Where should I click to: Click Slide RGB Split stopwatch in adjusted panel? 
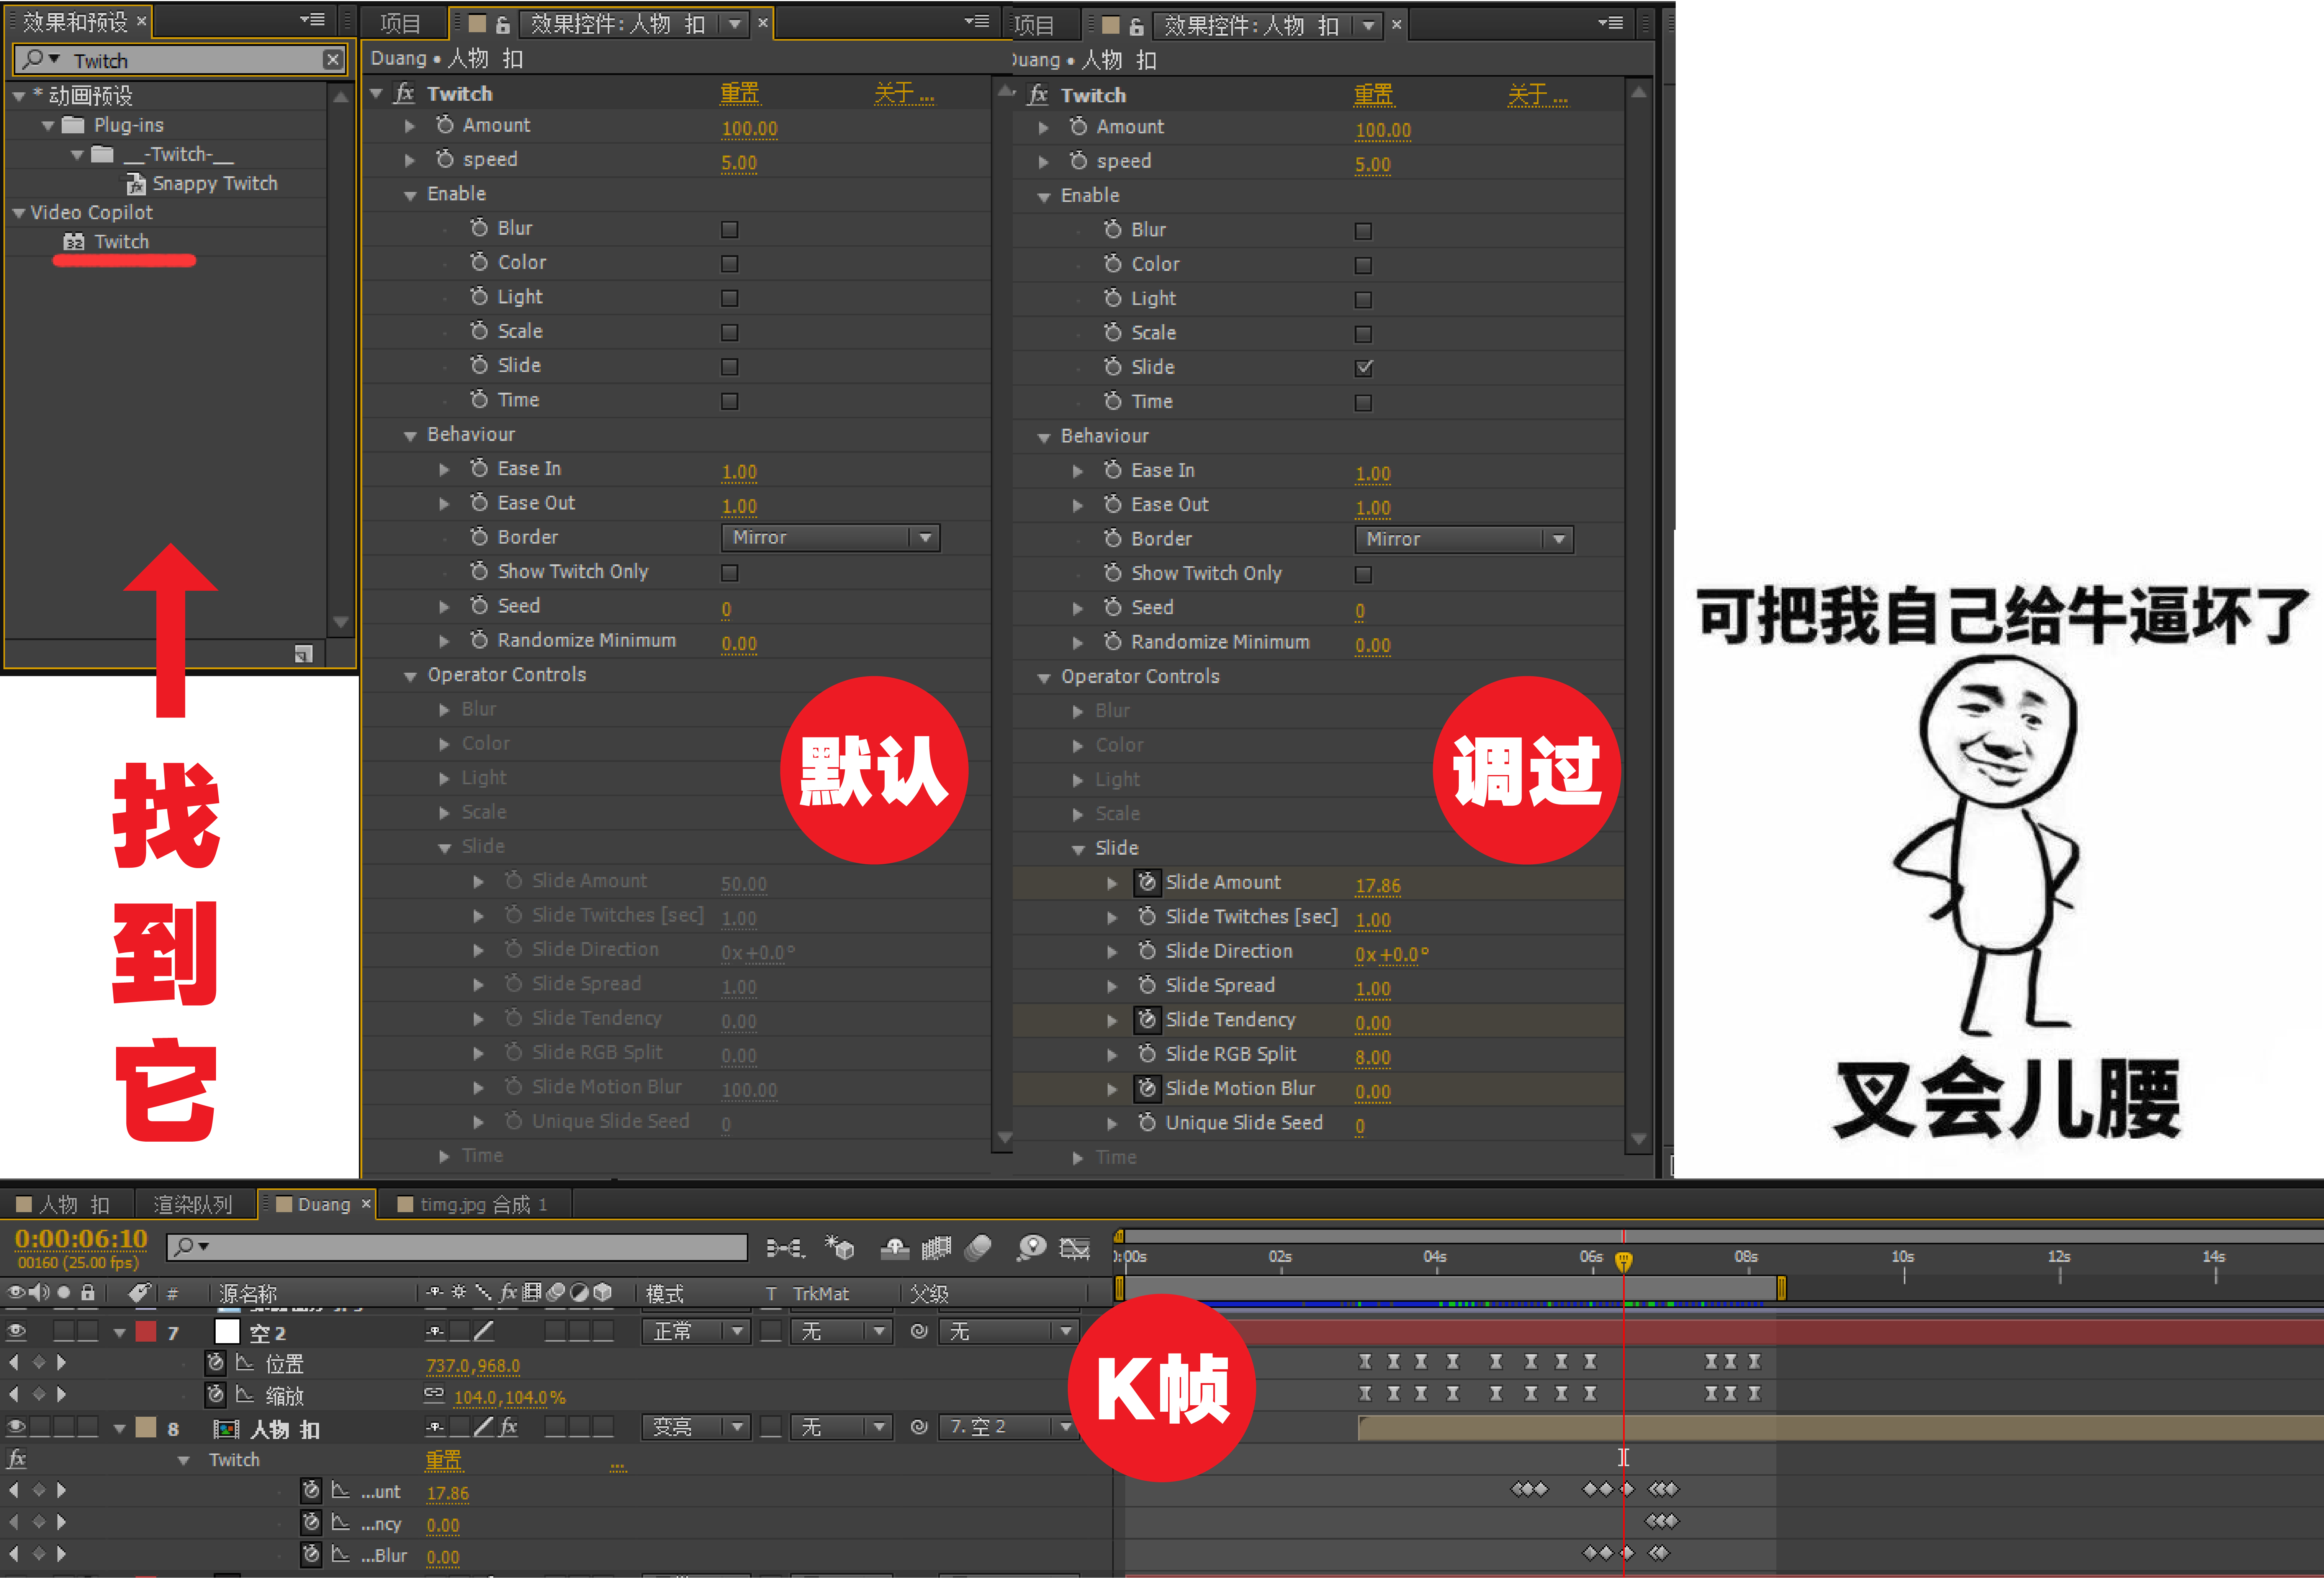click(x=1147, y=1054)
